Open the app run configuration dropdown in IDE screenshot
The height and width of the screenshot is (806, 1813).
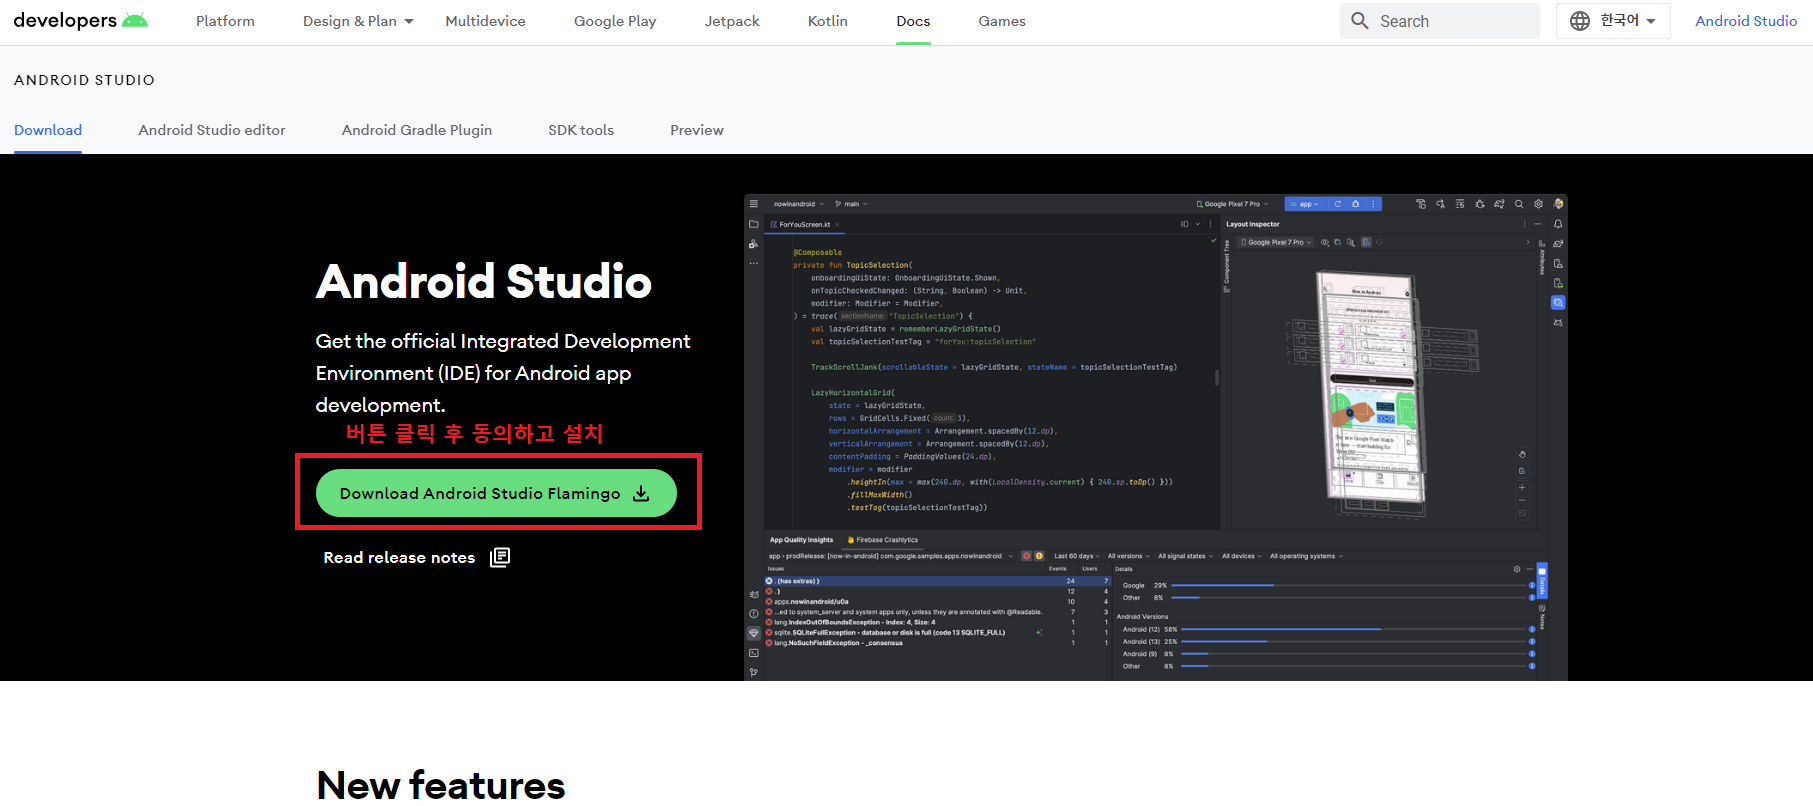1304,204
